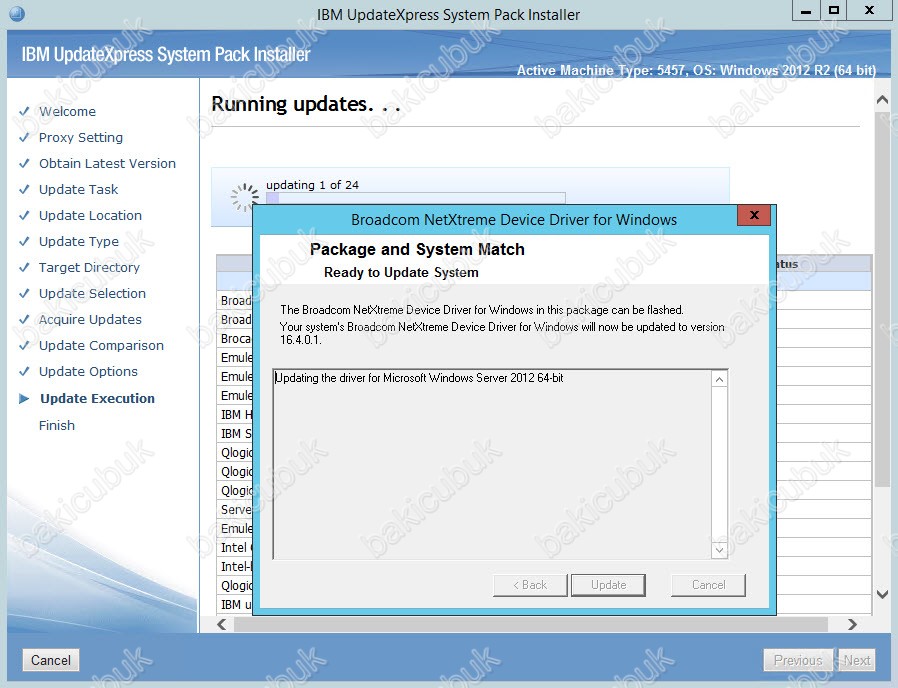Click the Next button in installer
This screenshot has height=688, width=898.
click(856, 660)
